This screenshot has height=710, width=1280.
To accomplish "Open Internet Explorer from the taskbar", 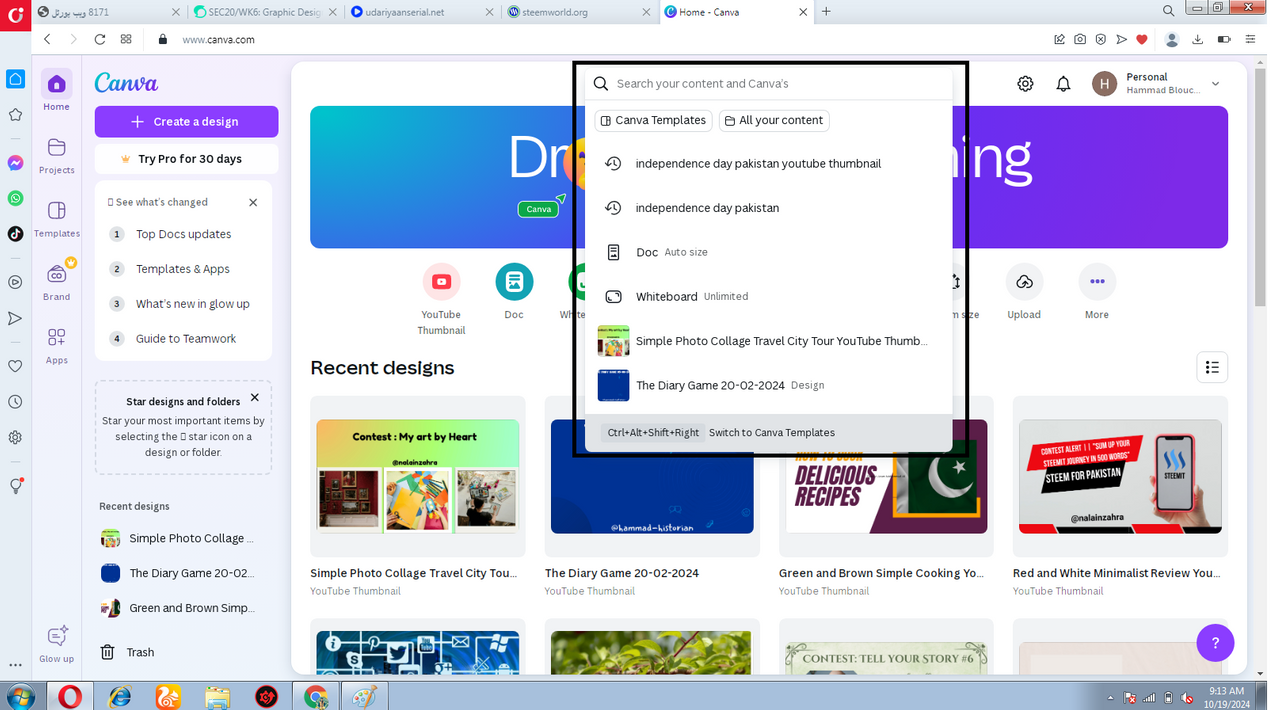I will point(120,696).
